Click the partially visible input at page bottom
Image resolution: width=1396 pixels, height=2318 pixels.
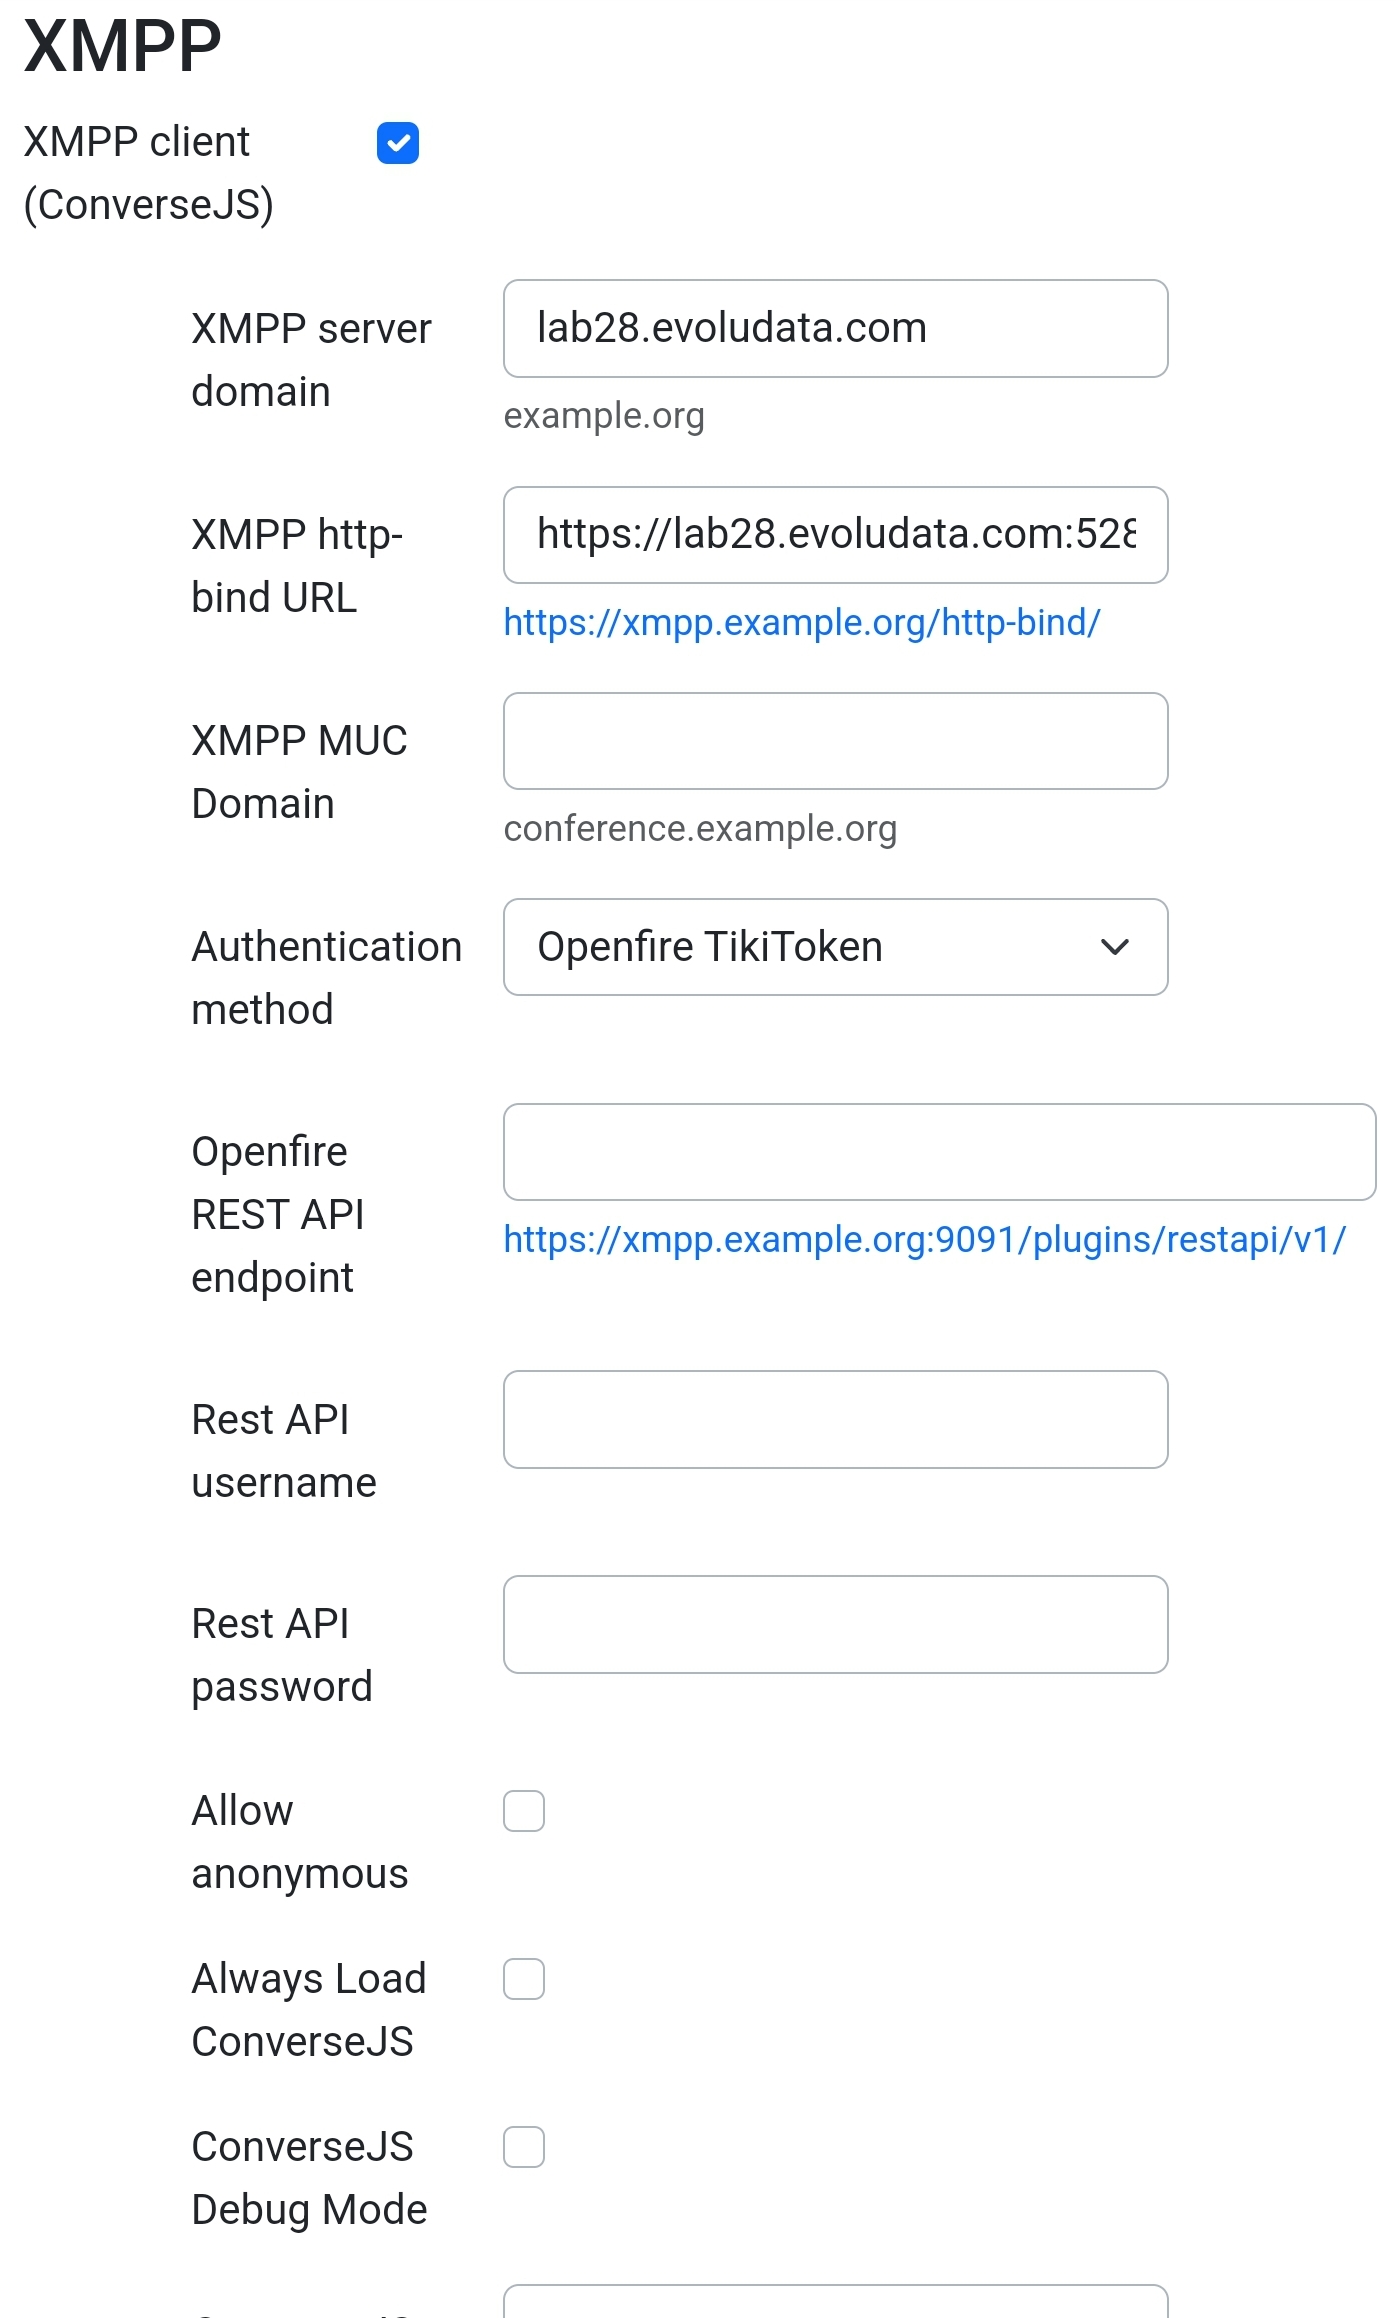coord(836,2301)
